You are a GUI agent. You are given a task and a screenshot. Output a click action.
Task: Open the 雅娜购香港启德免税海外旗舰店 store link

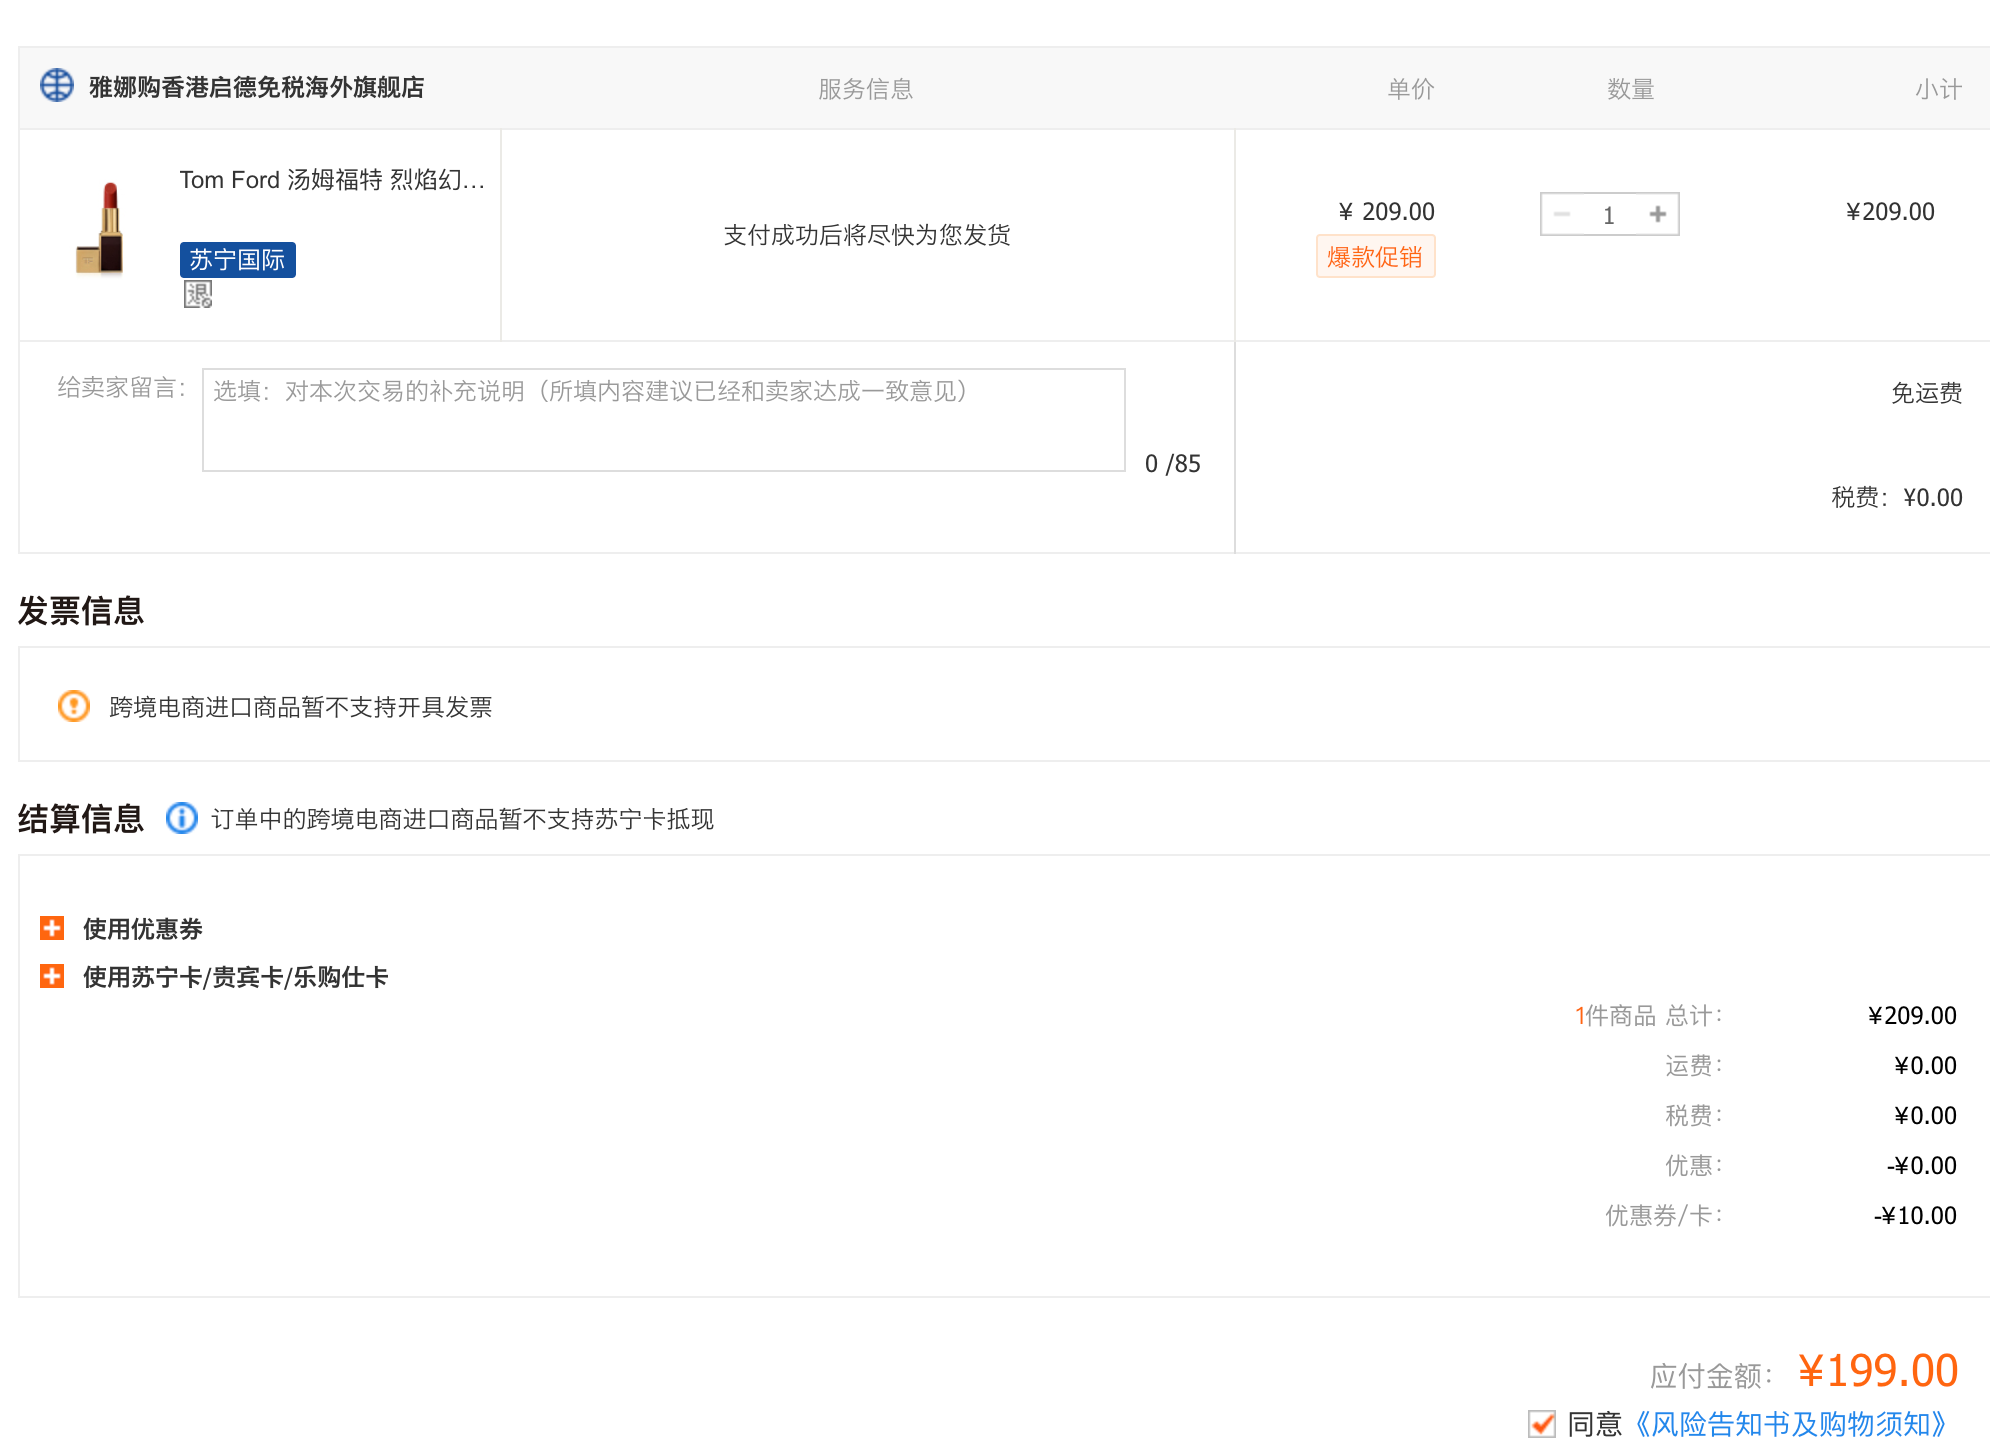click(x=257, y=88)
